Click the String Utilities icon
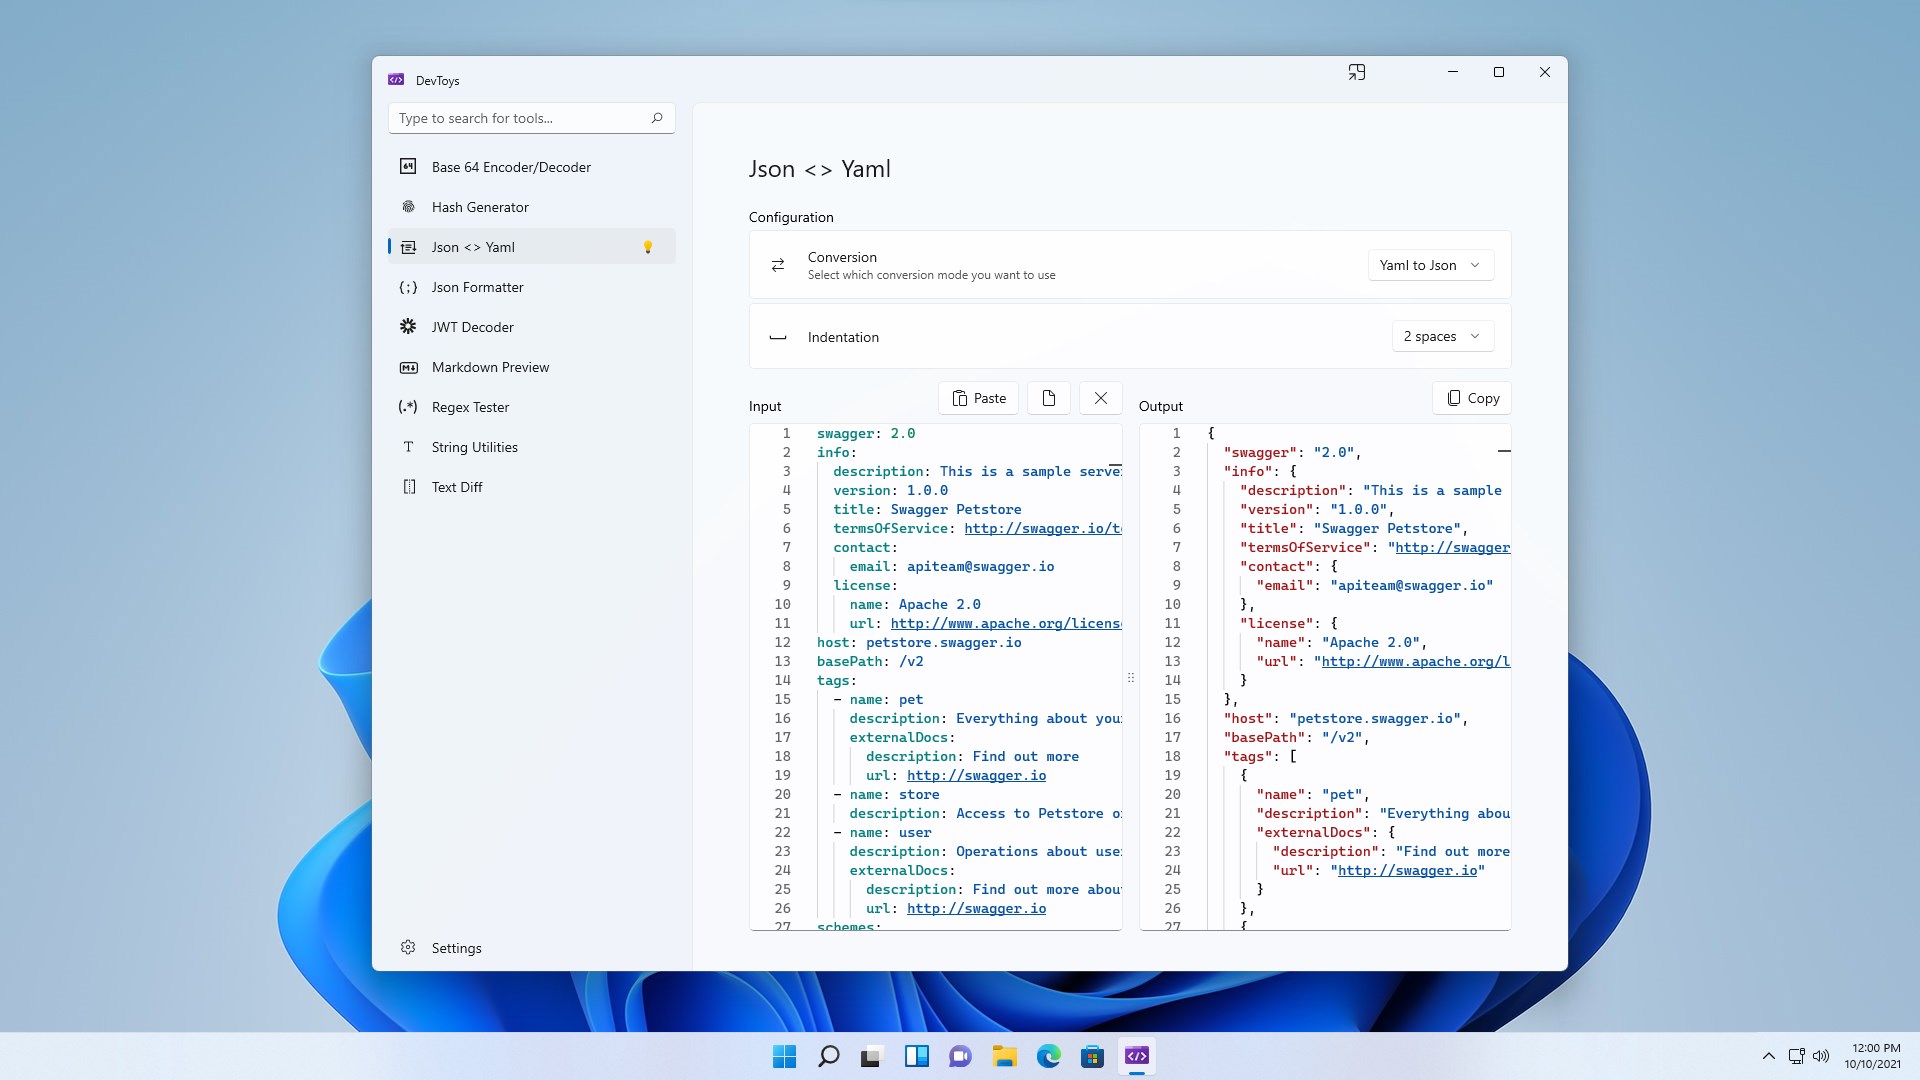Screen dimensions: 1920x1080 point(408,447)
